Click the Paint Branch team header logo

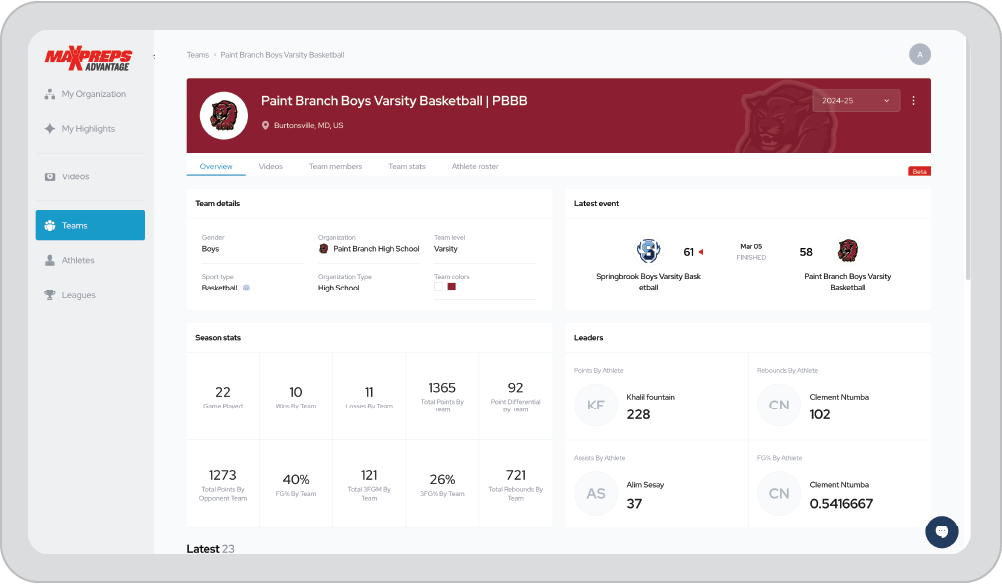pos(224,114)
